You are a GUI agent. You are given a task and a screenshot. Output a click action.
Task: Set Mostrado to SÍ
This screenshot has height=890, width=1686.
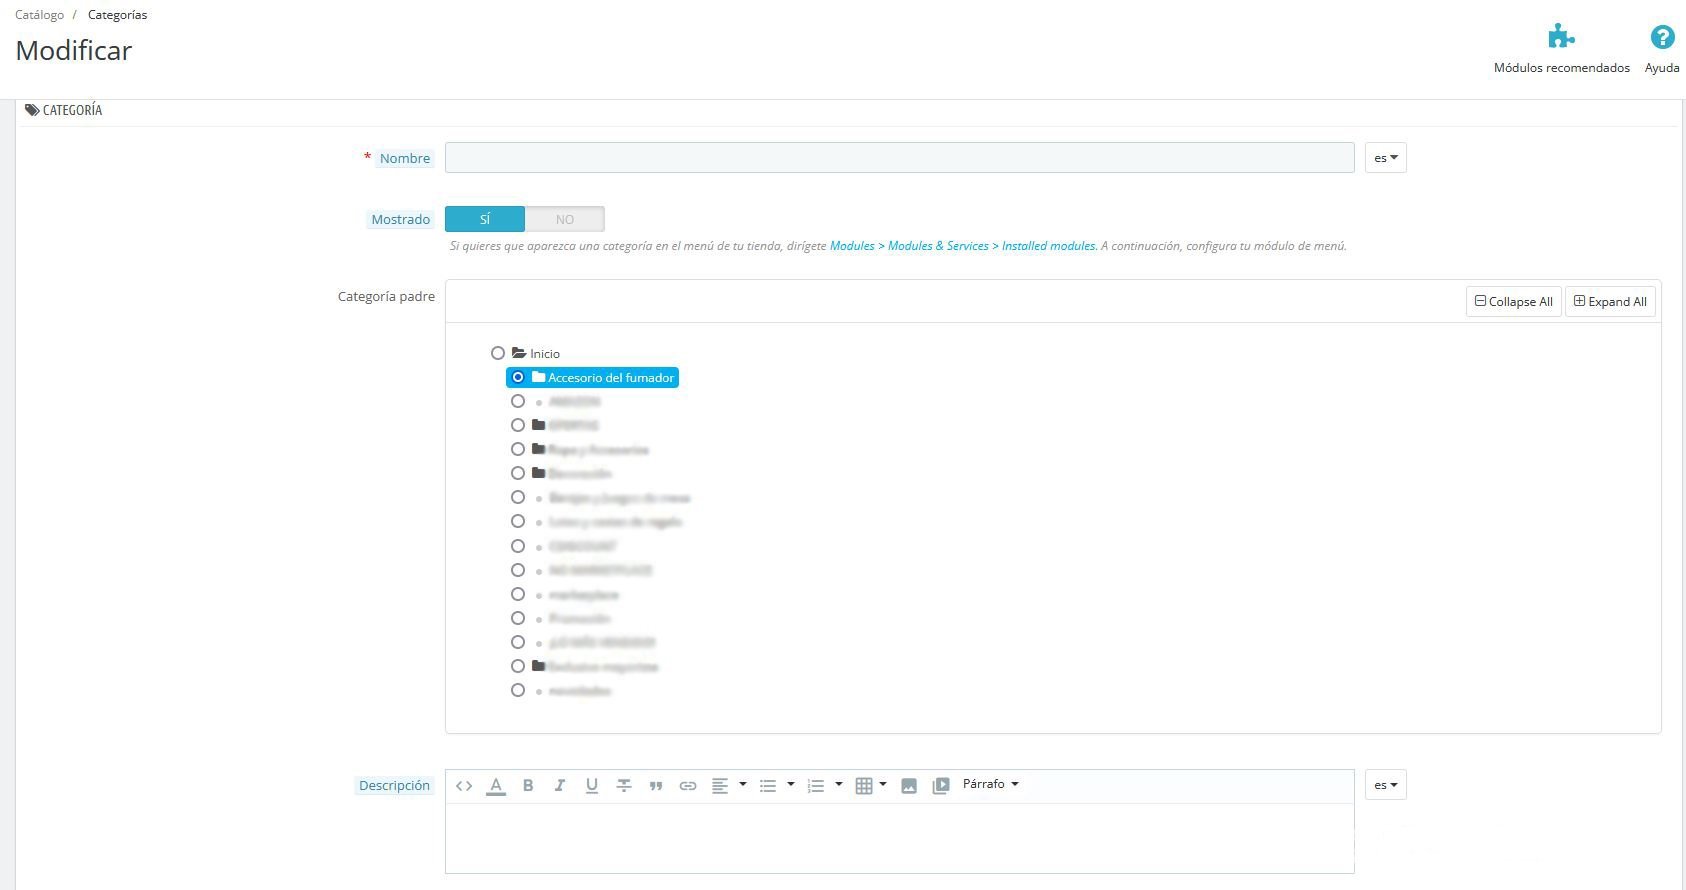click(485, 219)
